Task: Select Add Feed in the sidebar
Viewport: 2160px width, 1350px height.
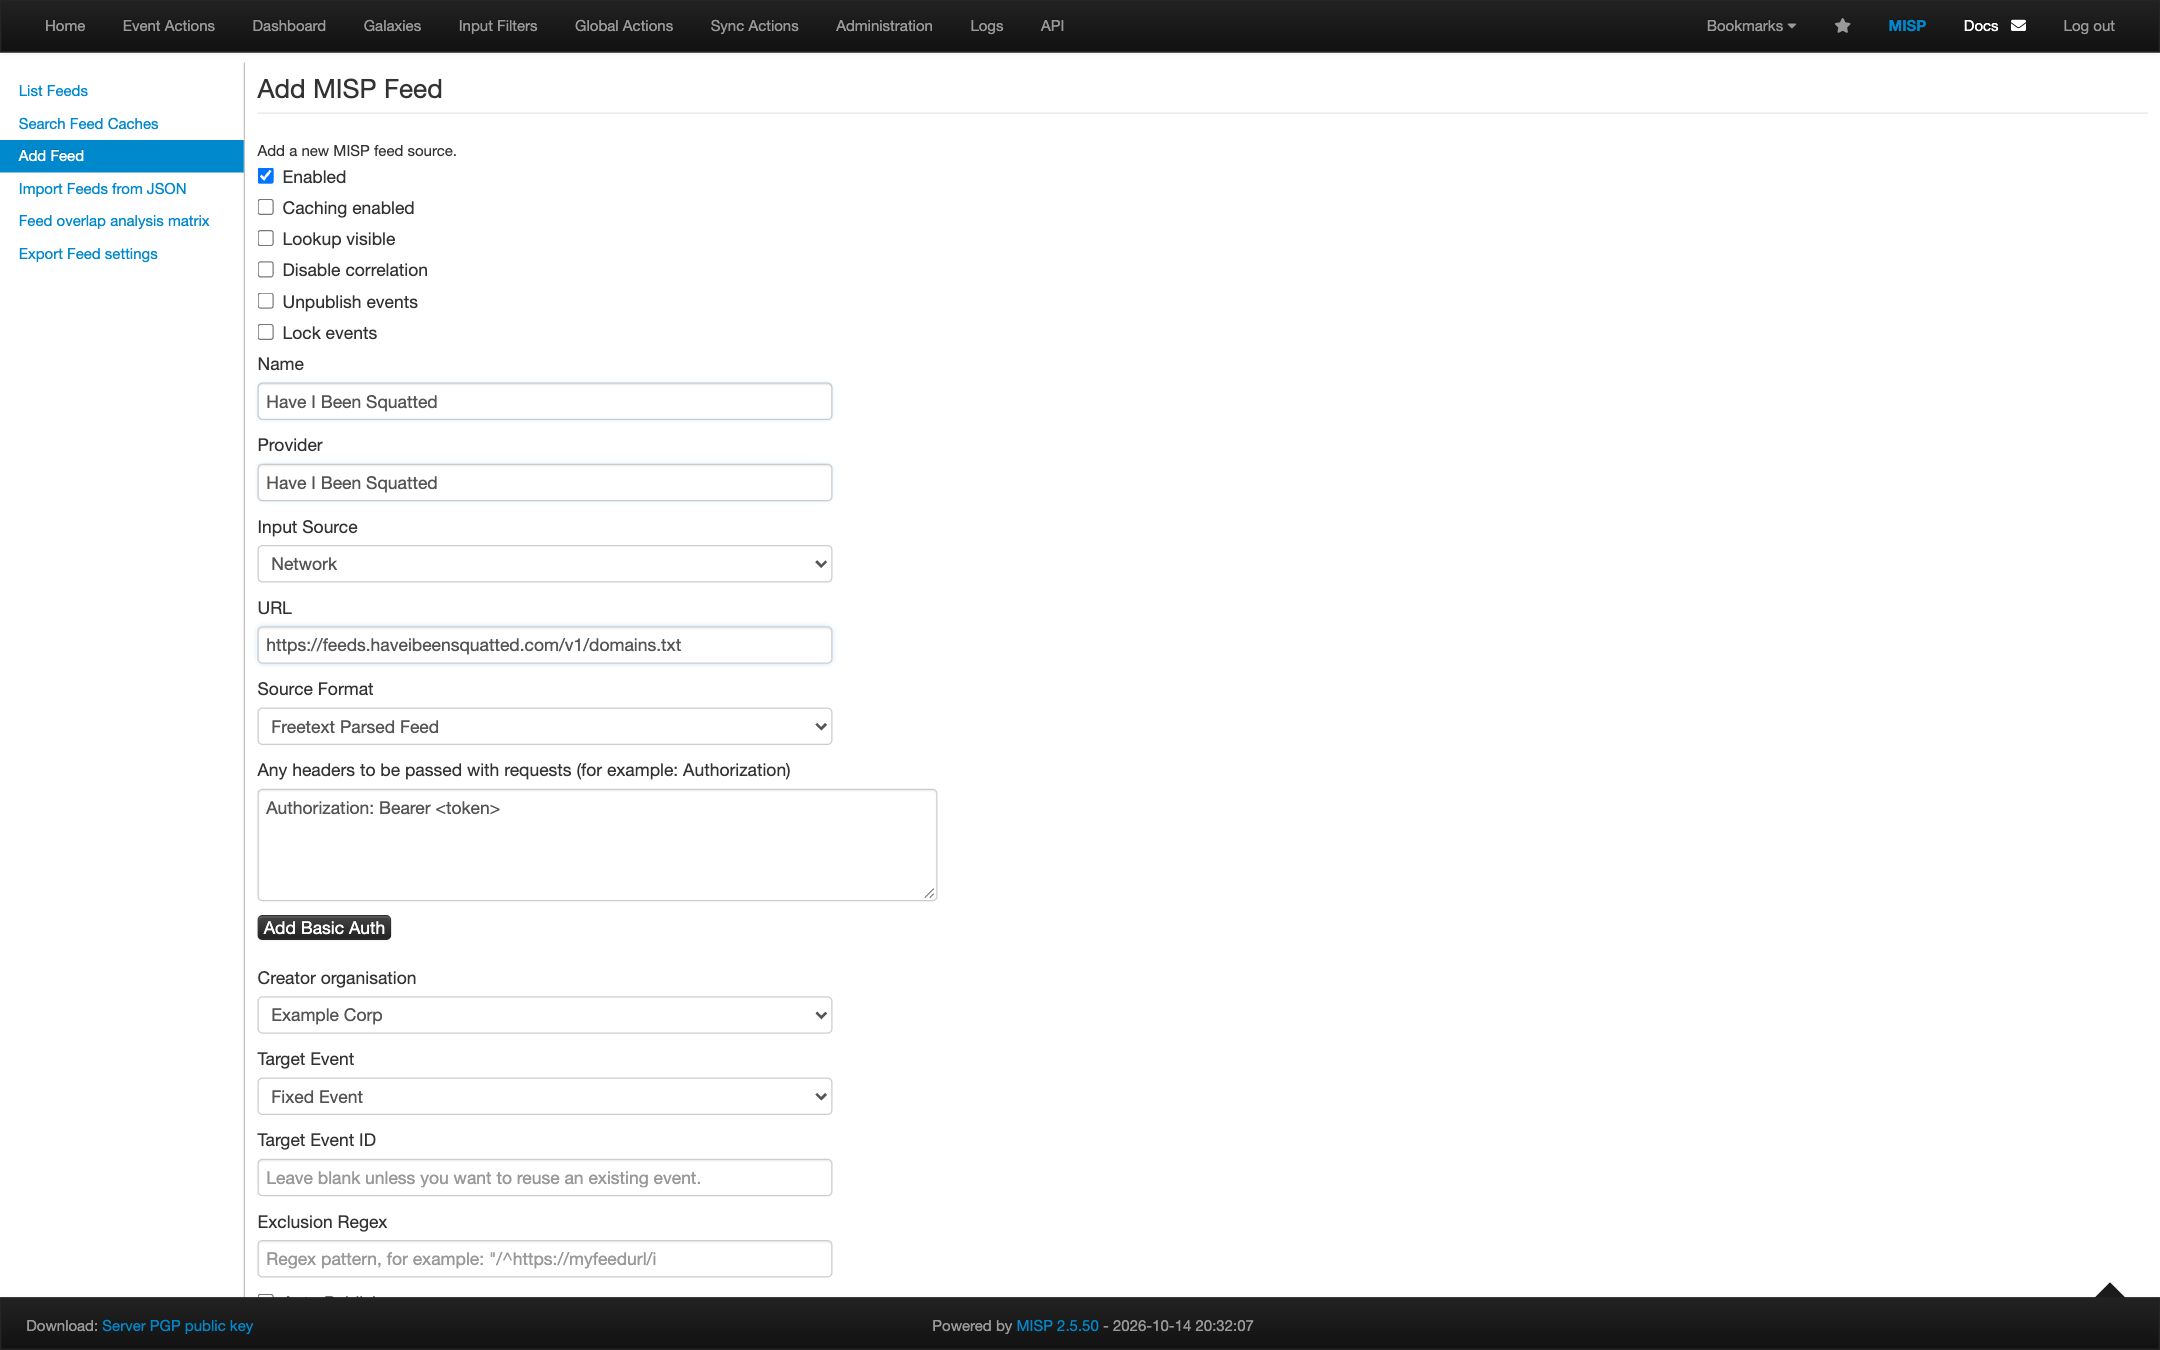Action: coord(122,156)
